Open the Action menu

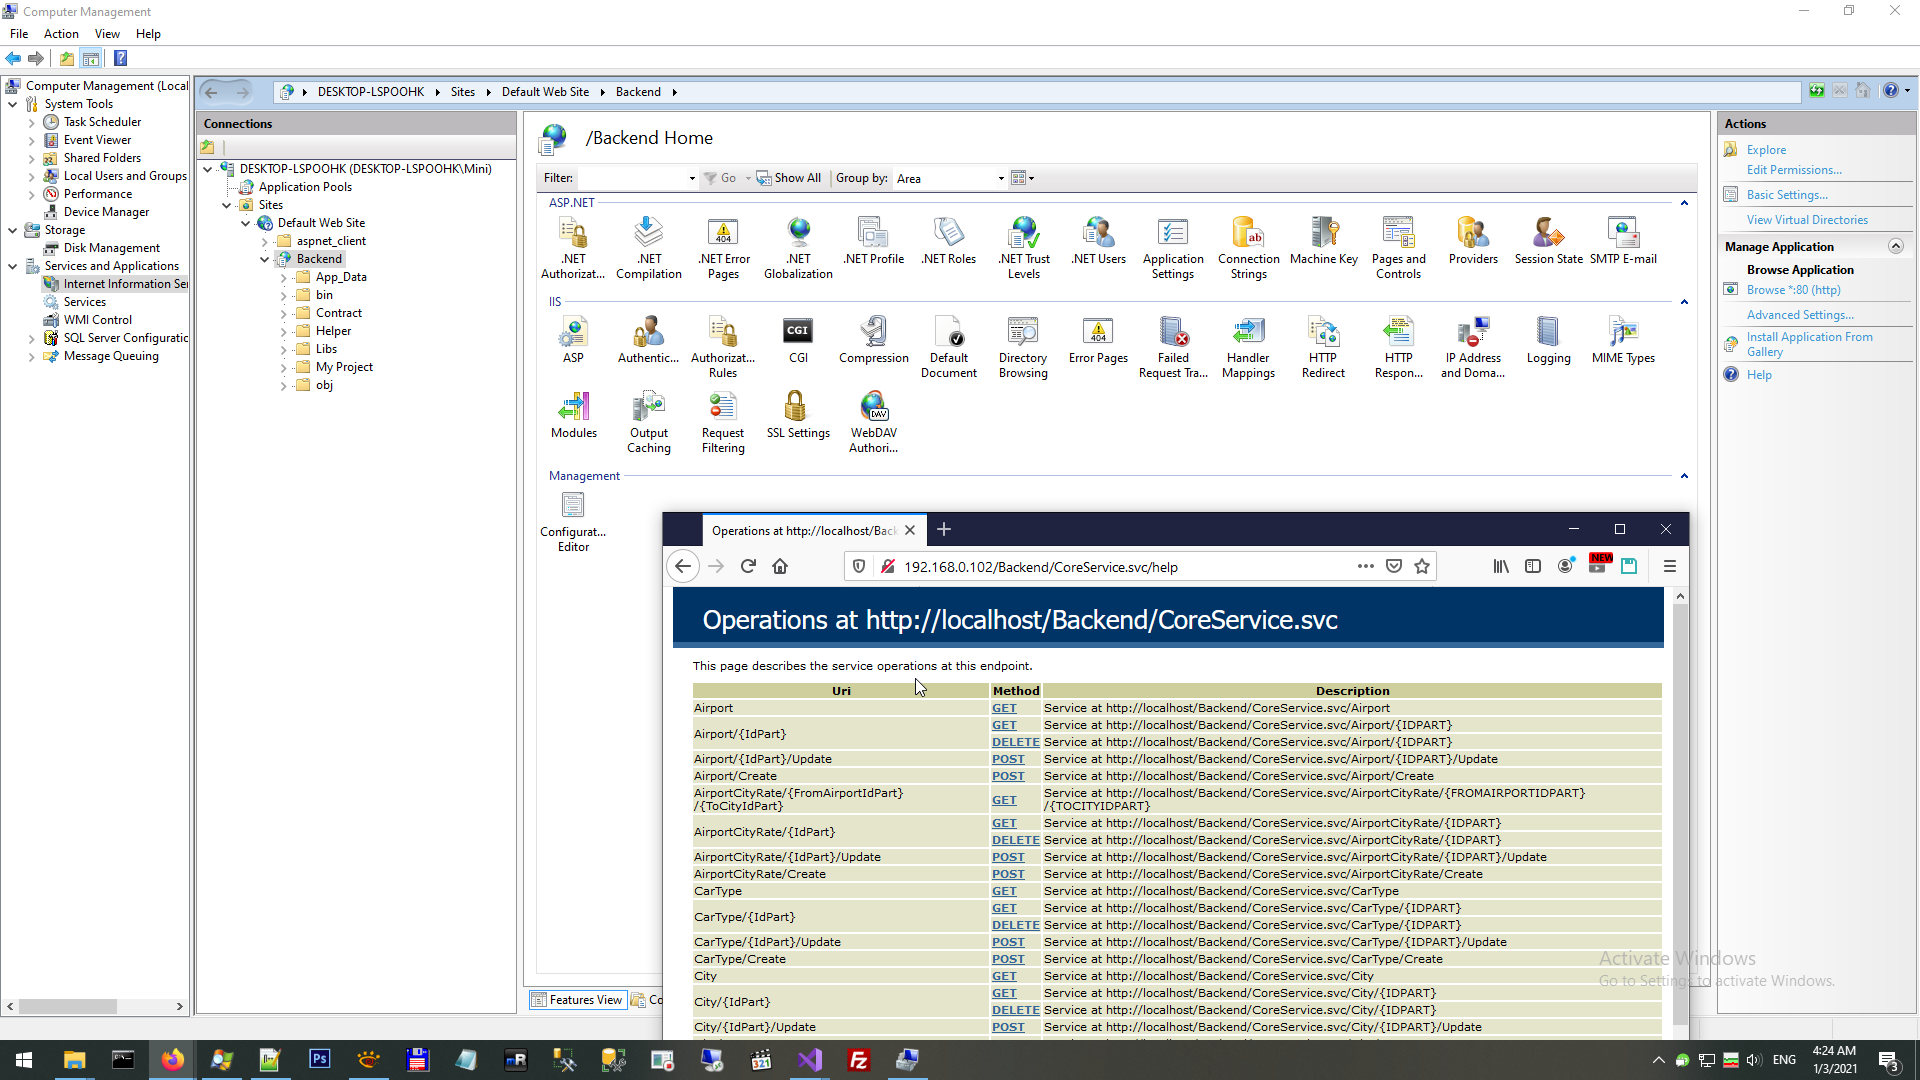pyautogui.click(x=61, y=34)
